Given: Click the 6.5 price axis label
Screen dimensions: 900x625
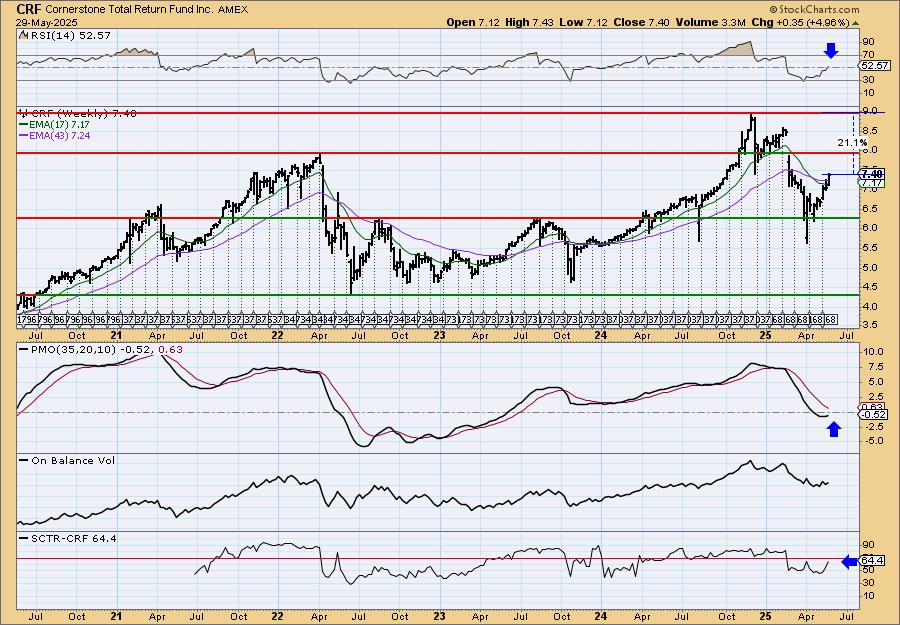Looking at the screenshot, I should 870,208.
